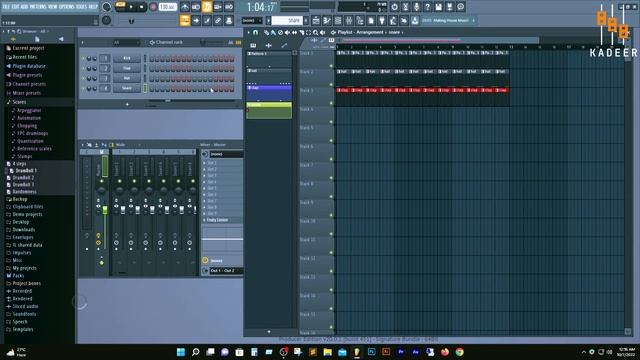
Task: Select the Snare pattern in the picker
Action: tap(269, 110)
